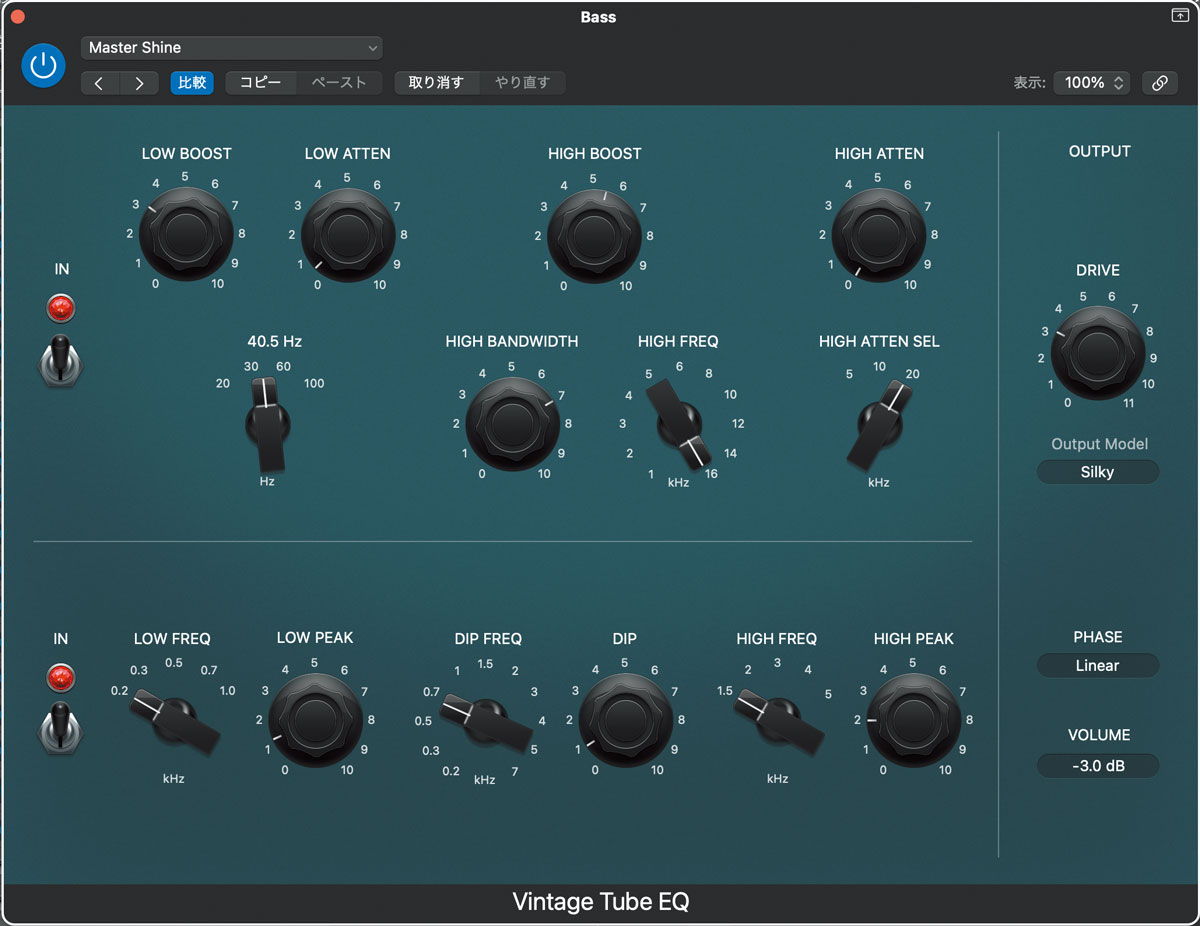Open the Master Shine preset dropdown

232,47
